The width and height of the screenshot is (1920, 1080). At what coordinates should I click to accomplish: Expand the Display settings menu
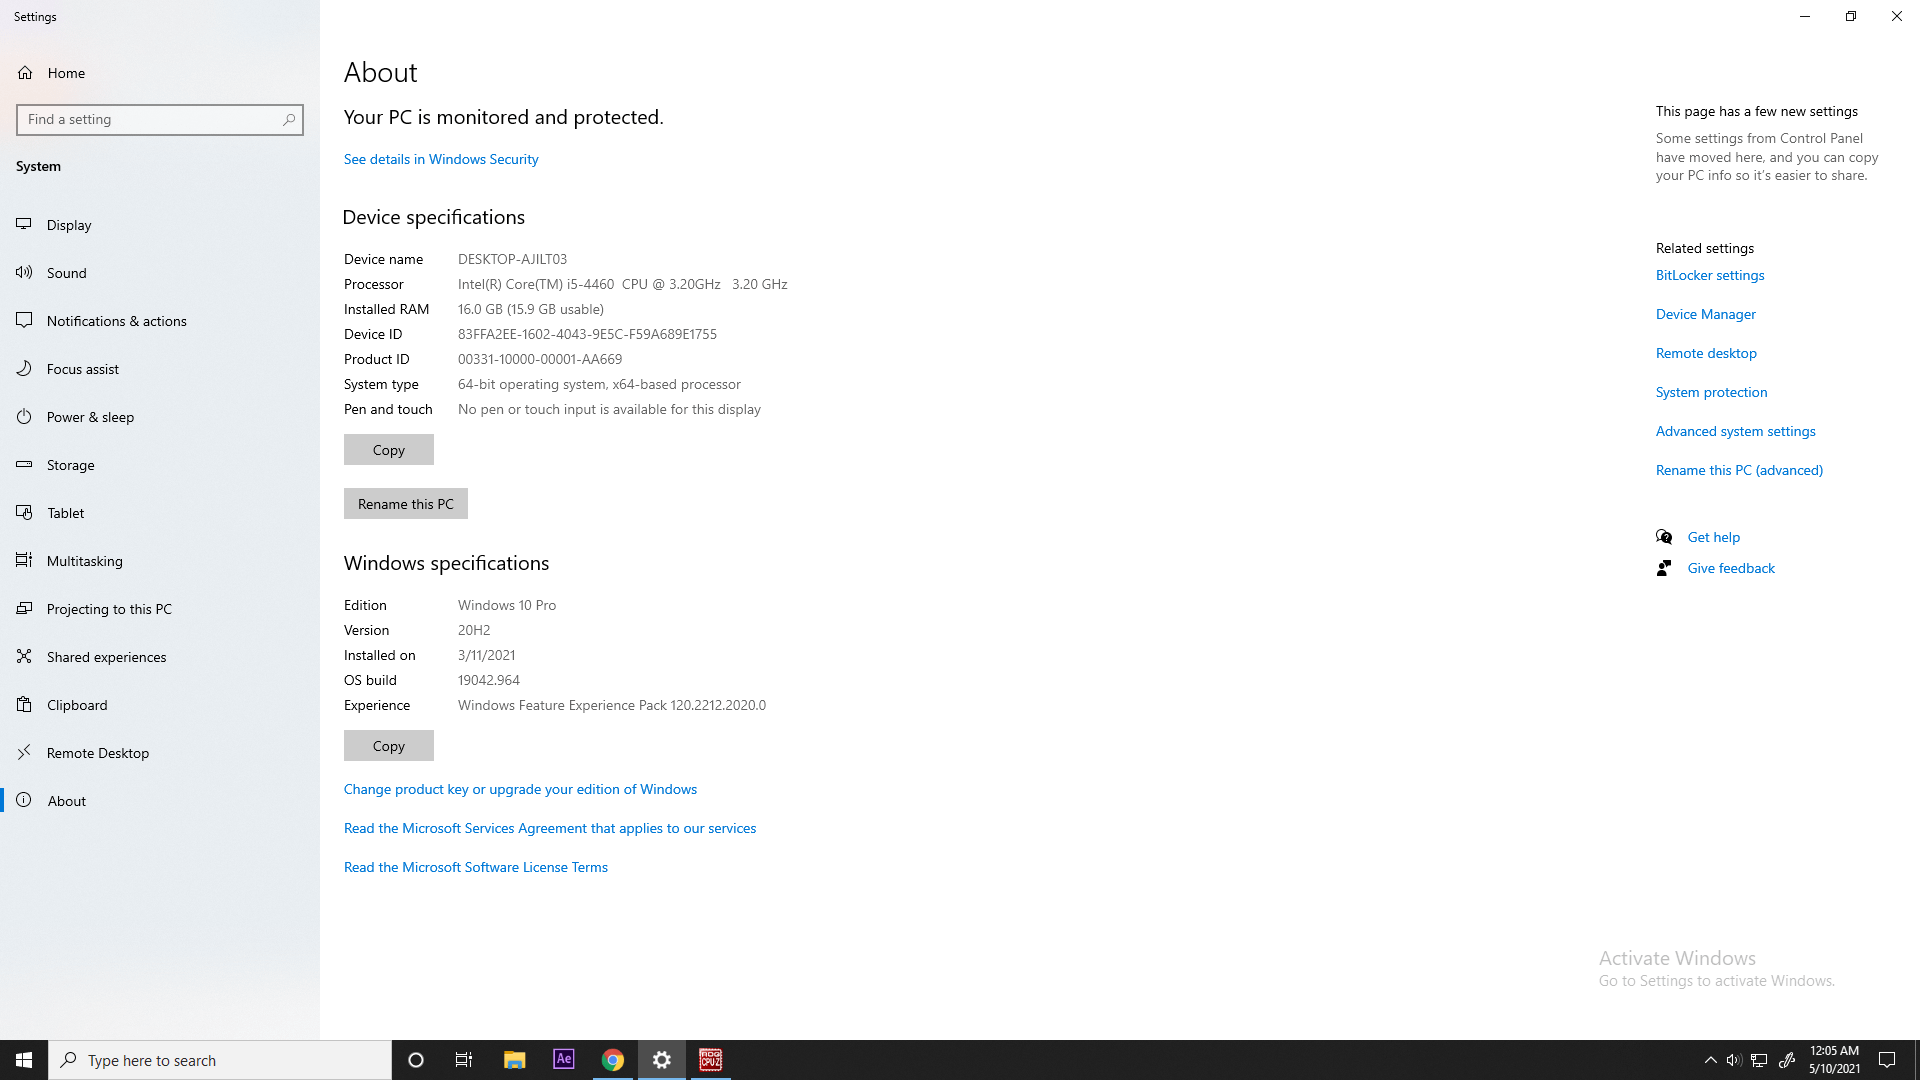pyautogui.click(x=70, y=224)
